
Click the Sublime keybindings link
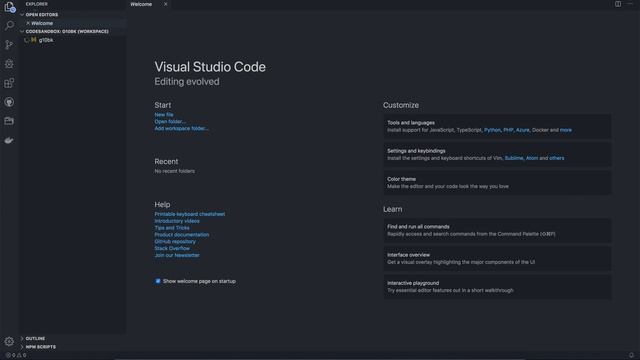click(x=514, y=158)
